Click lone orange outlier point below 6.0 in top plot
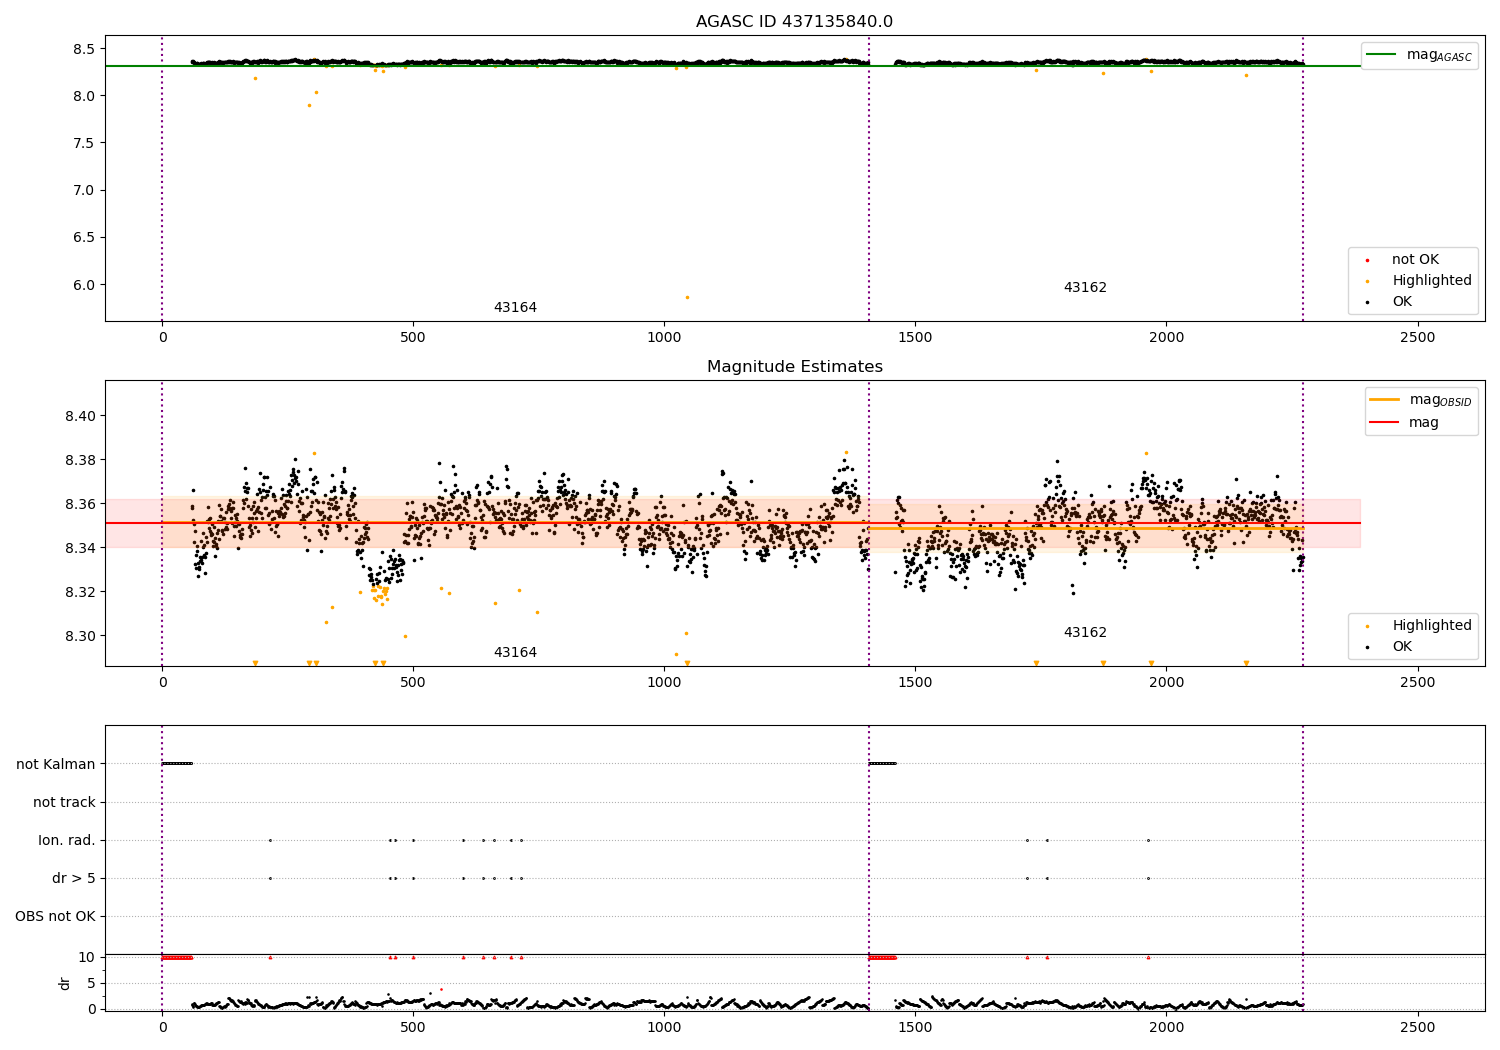This screenshot has width=1500, height=1050. click(x=687, y=297)
